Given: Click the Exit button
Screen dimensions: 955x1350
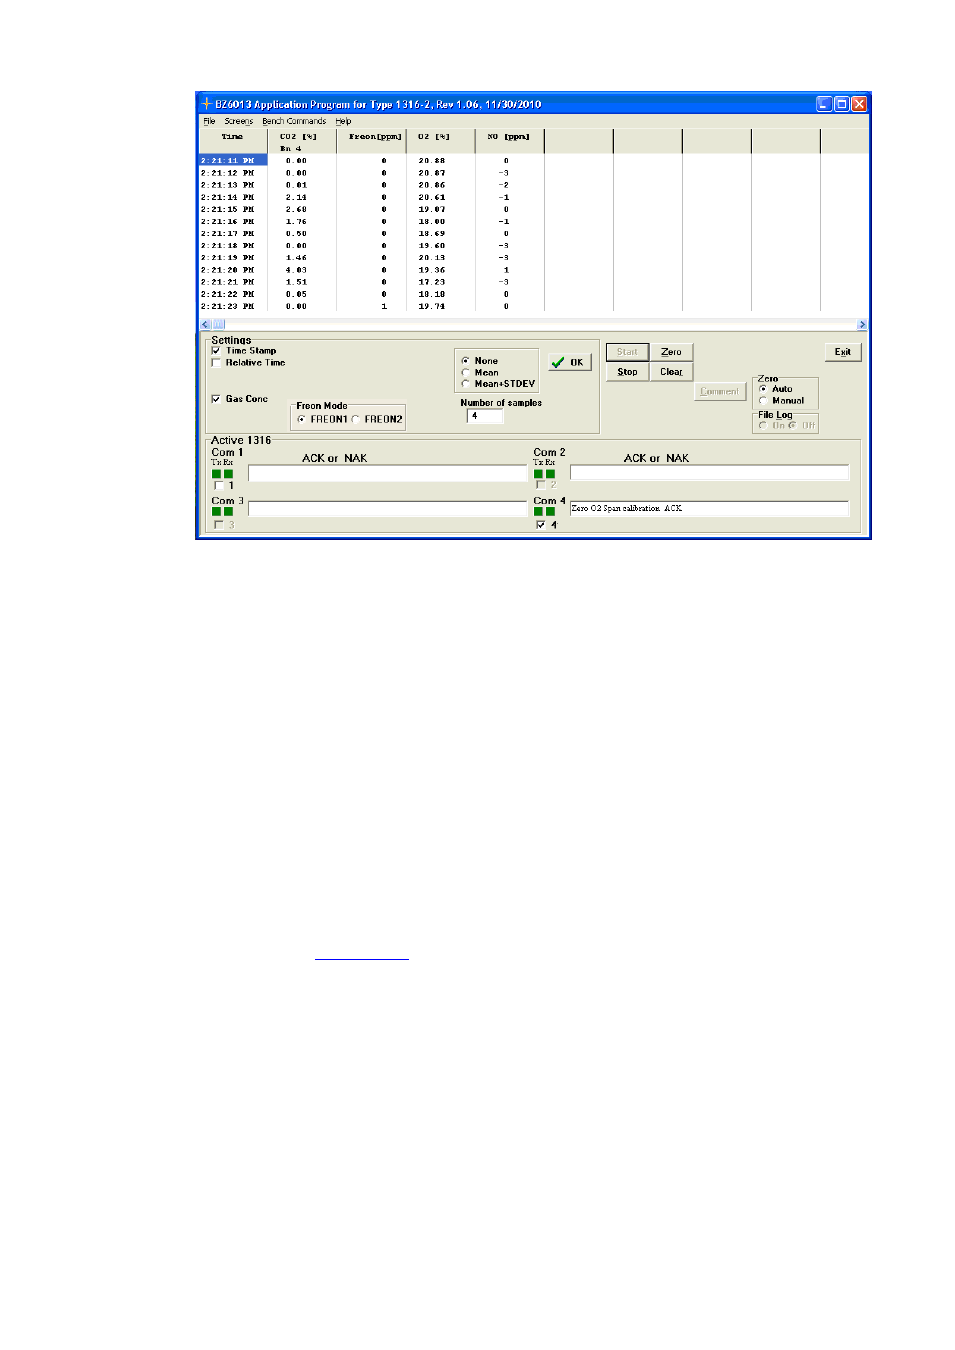Looking at the screenshot, I should tap(843, 352).
